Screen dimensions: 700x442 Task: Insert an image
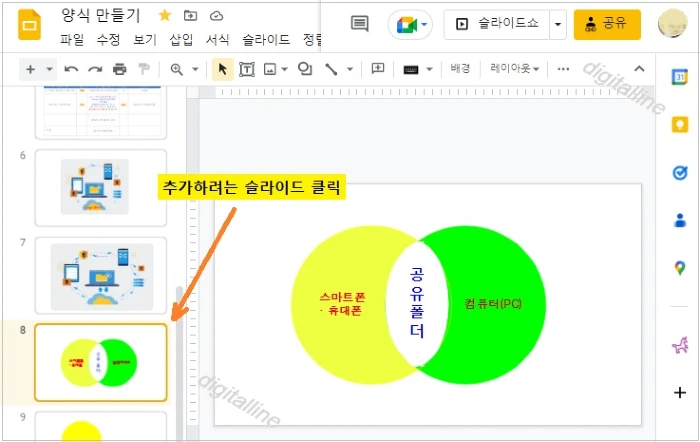coord(270,69)
